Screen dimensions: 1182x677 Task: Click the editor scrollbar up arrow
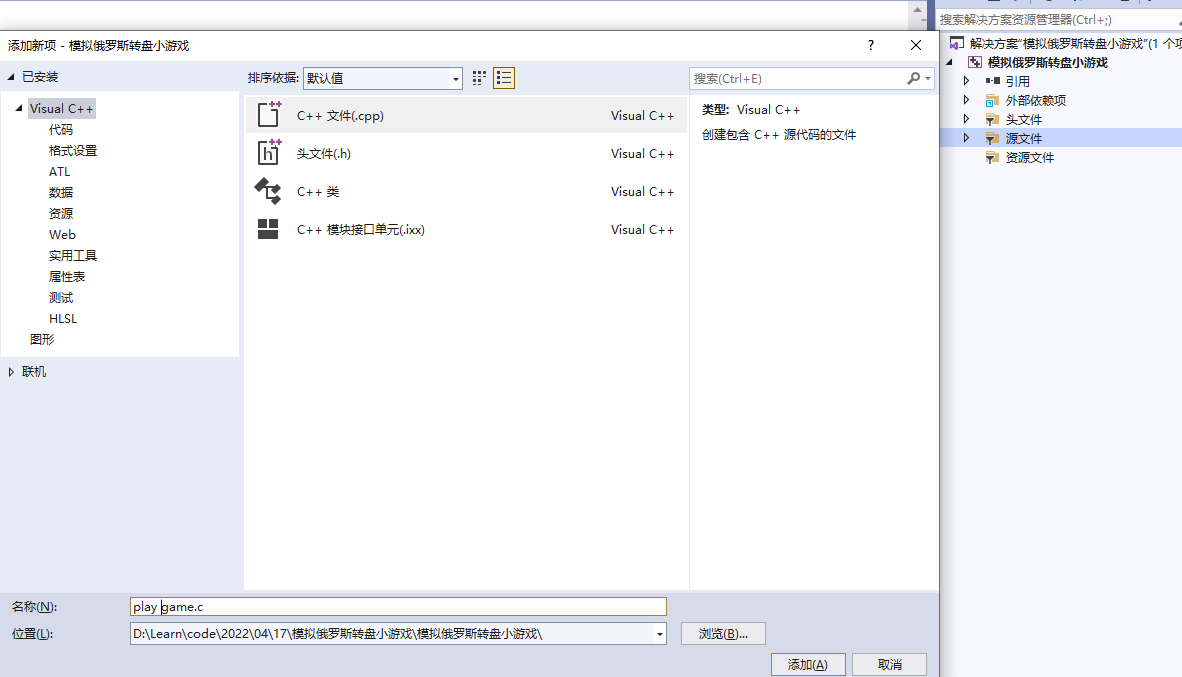[917, 10]
